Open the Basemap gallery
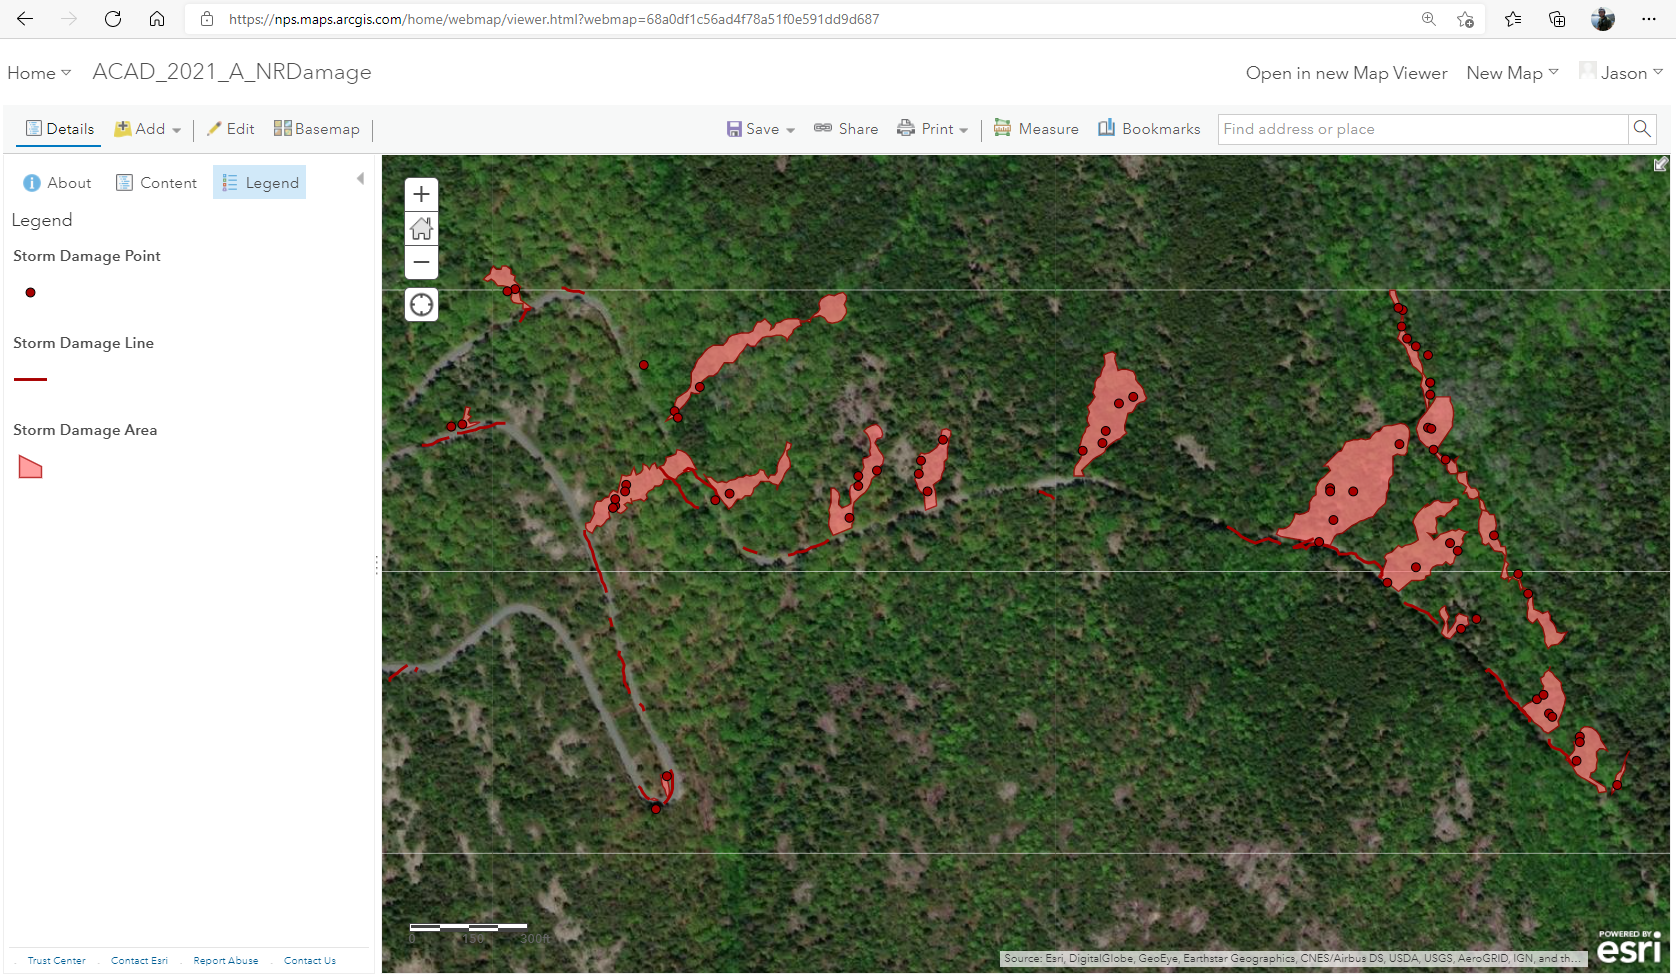 coord(316,129)
